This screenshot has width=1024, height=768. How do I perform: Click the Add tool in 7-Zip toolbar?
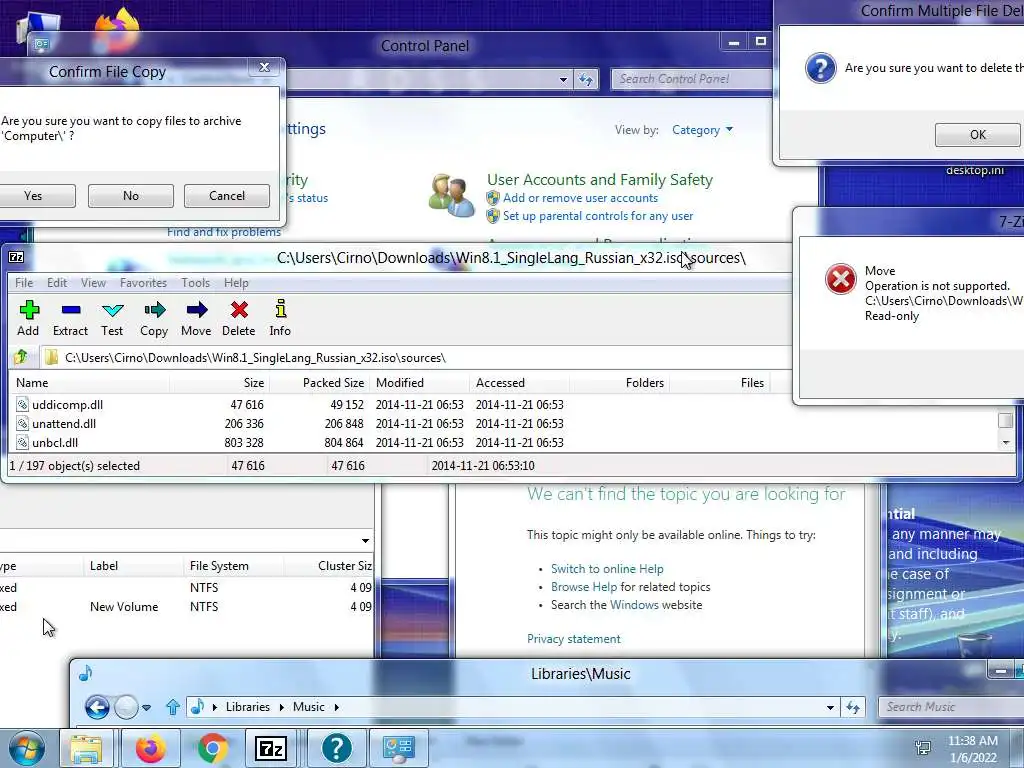click(28, 318)
